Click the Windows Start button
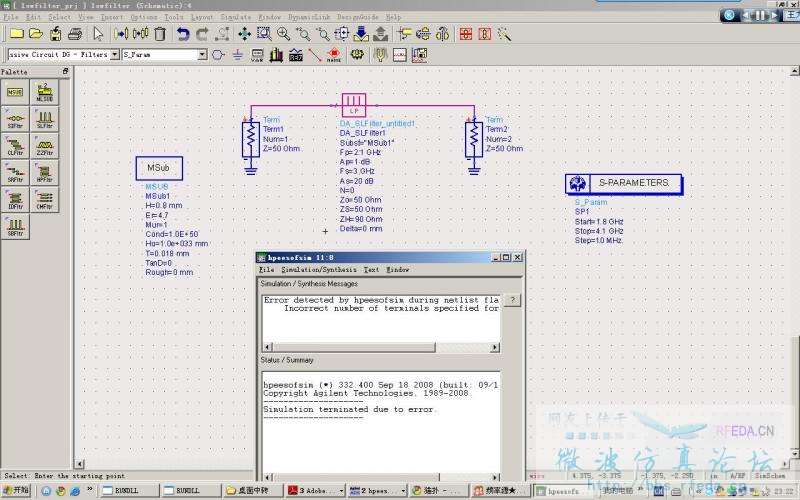The image size is (800, 500). [x=16, y=490]
